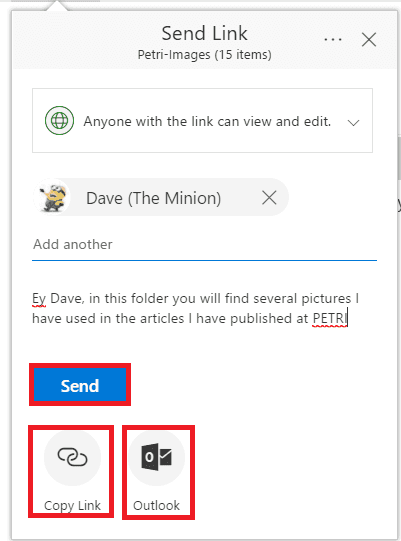Image resolution: width=401 pixels, height=541 pixels.
Task: Click the "Copy Link" text label
Action: (72, 505)
